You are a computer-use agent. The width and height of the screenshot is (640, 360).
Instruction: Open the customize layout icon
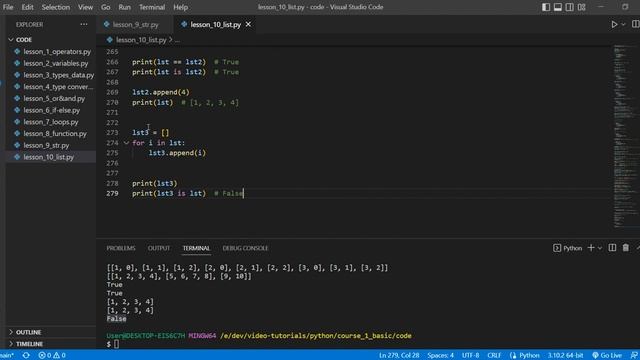582,7
